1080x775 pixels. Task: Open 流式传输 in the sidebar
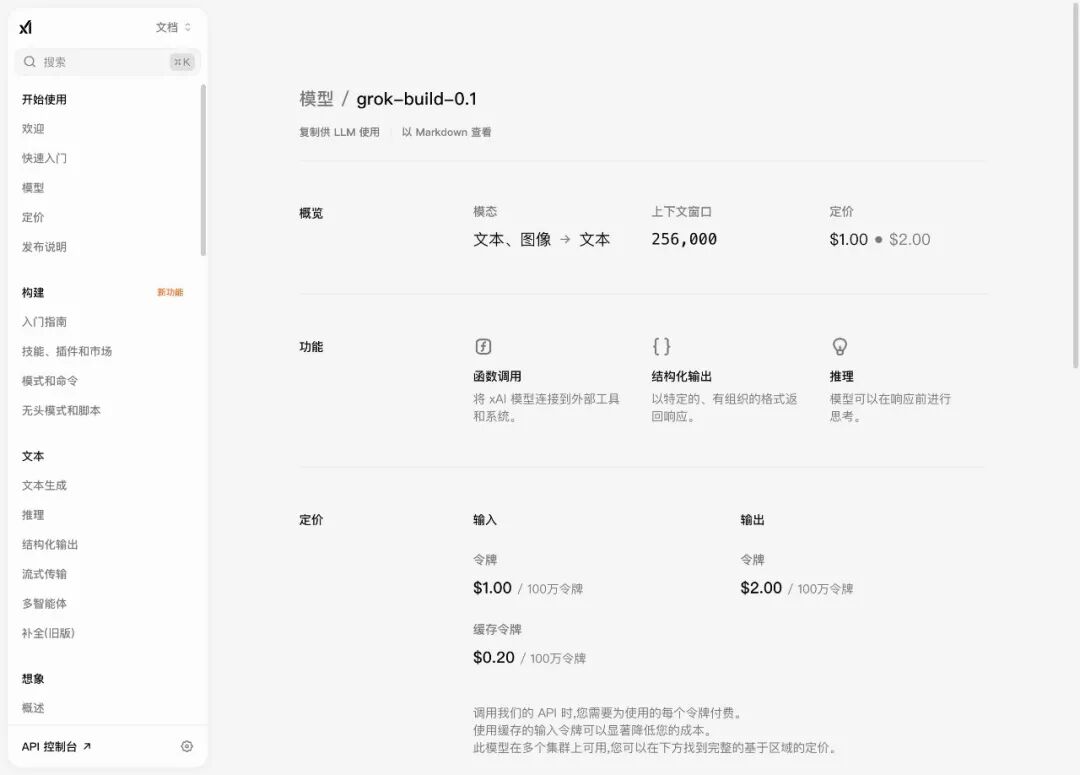click(44, 575)
